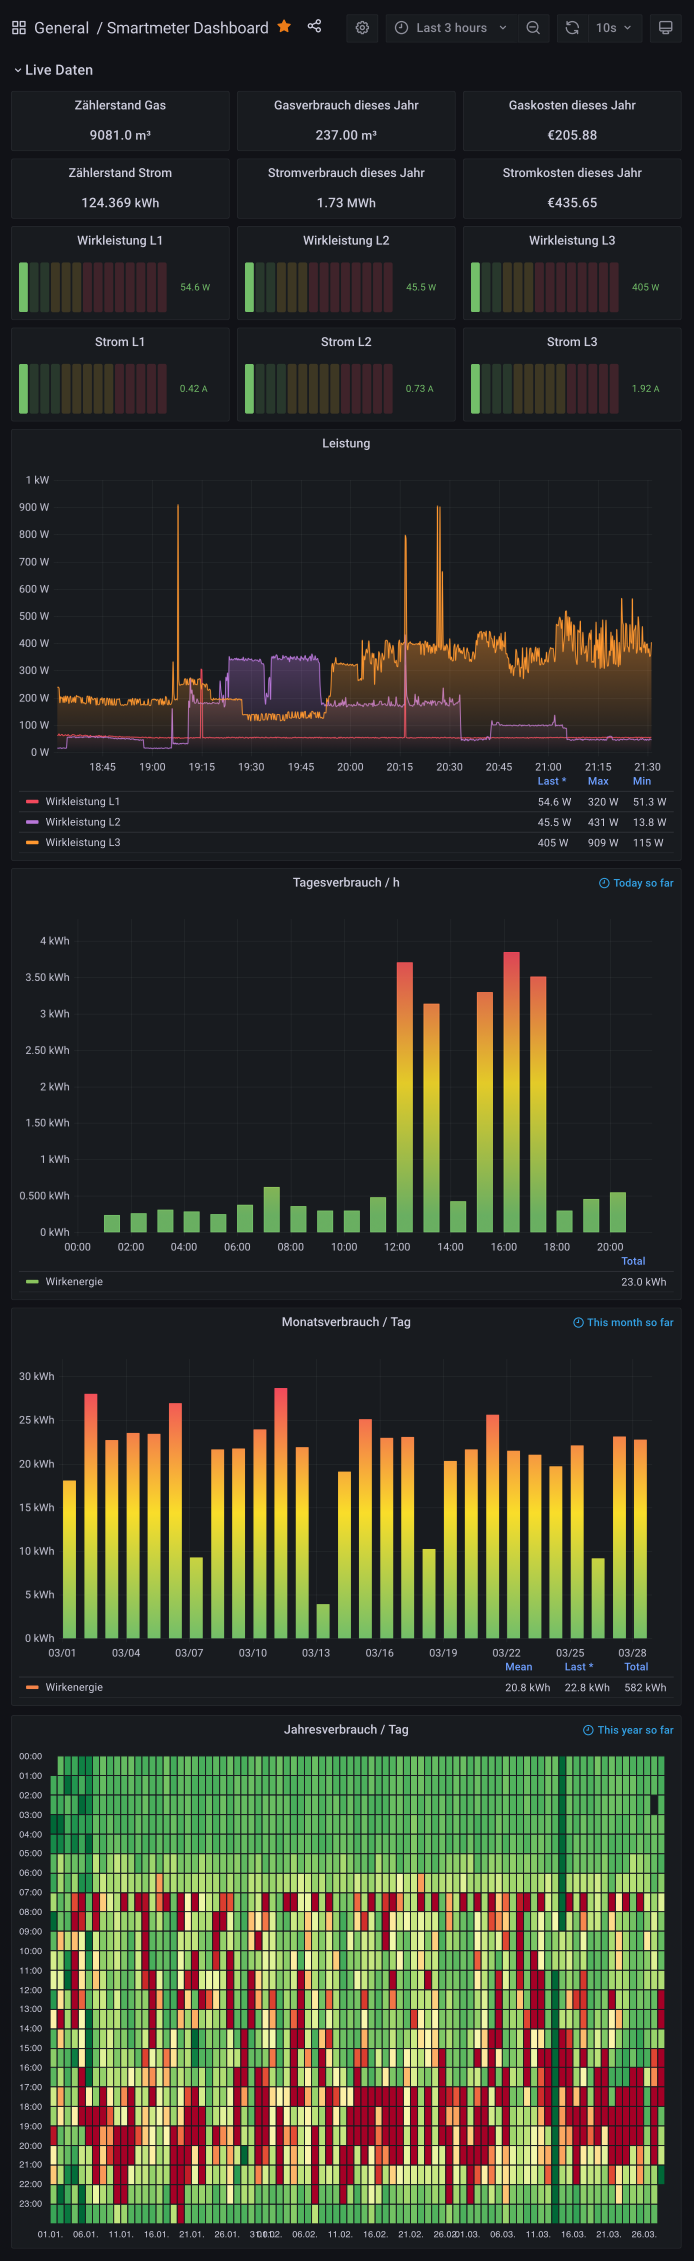Open the Strom L1 panel title

pos(120,342)
